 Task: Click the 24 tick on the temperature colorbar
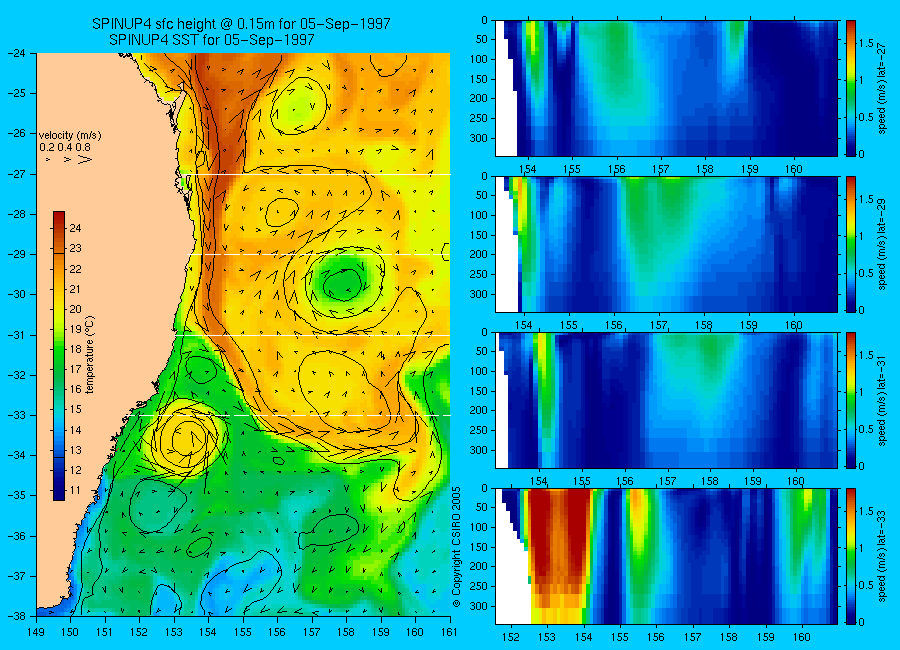pos(75,229)
